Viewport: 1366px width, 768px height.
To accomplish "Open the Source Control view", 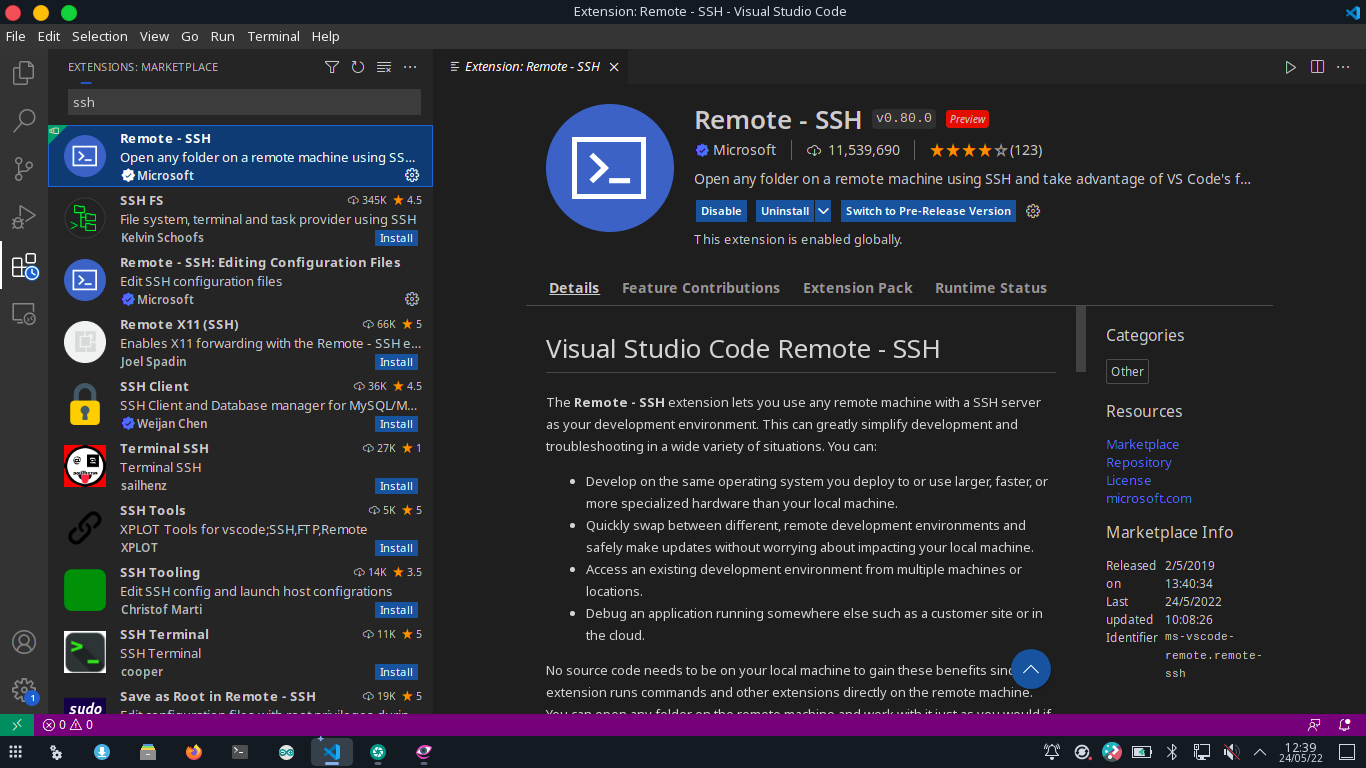I will click(24, 169).
